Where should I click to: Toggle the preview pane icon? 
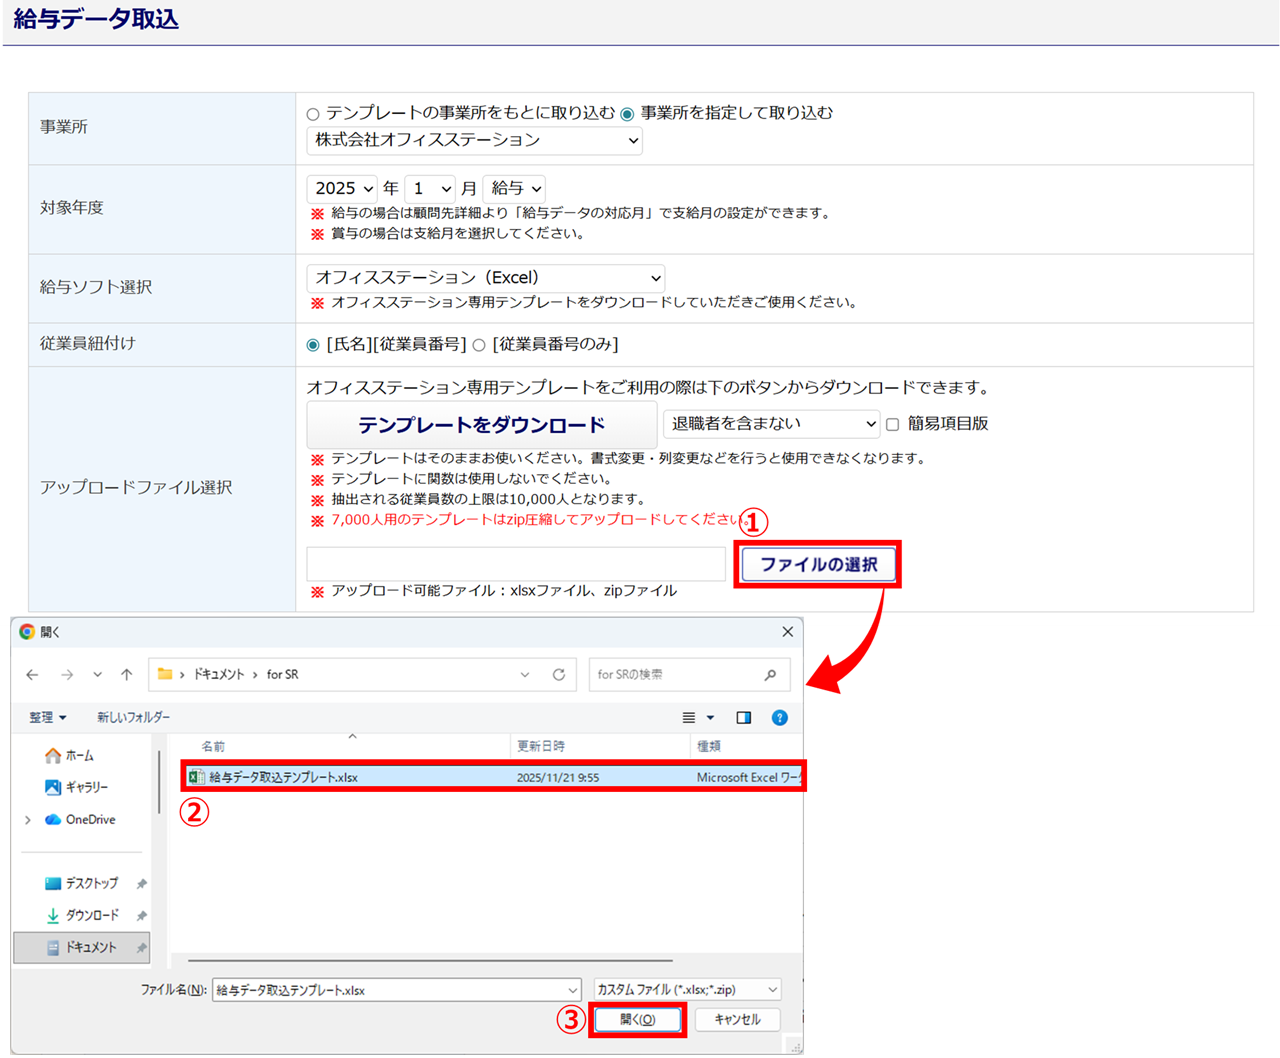[x=744, y=718]
